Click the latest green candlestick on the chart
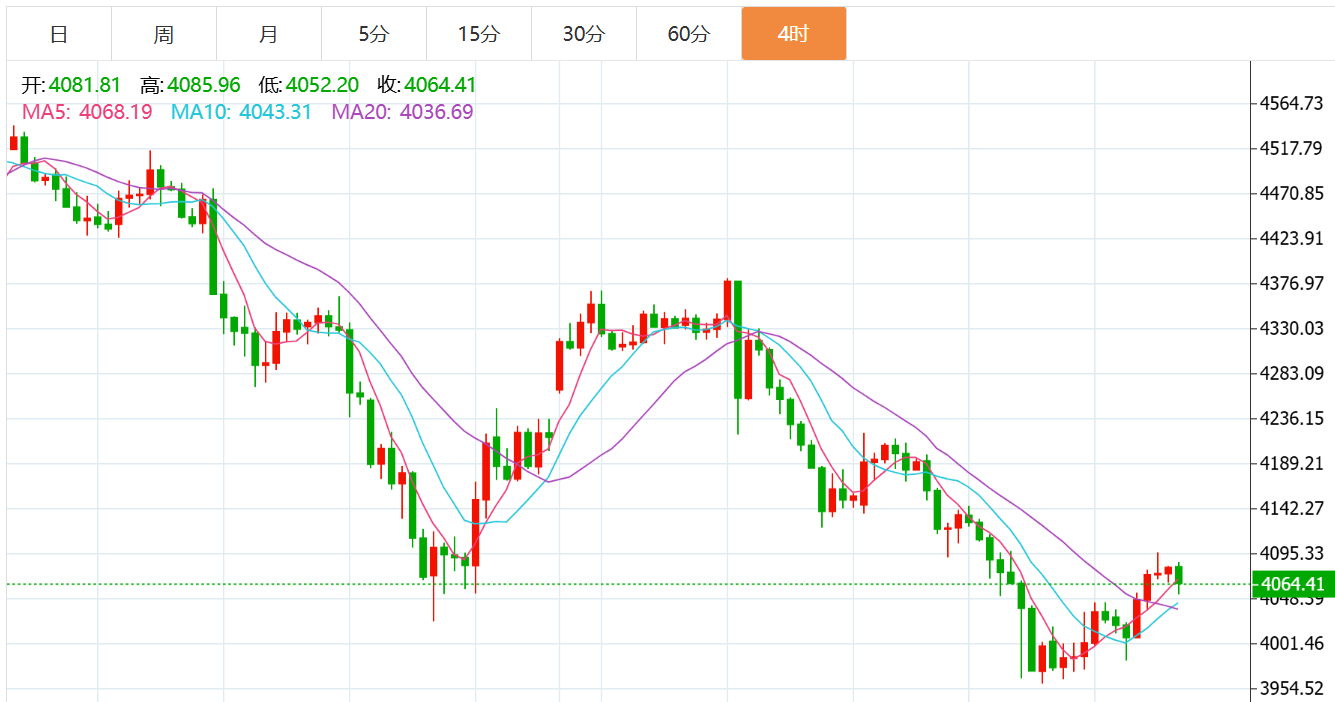This screenshot has width=1335, height=702. click(1180, 574)
